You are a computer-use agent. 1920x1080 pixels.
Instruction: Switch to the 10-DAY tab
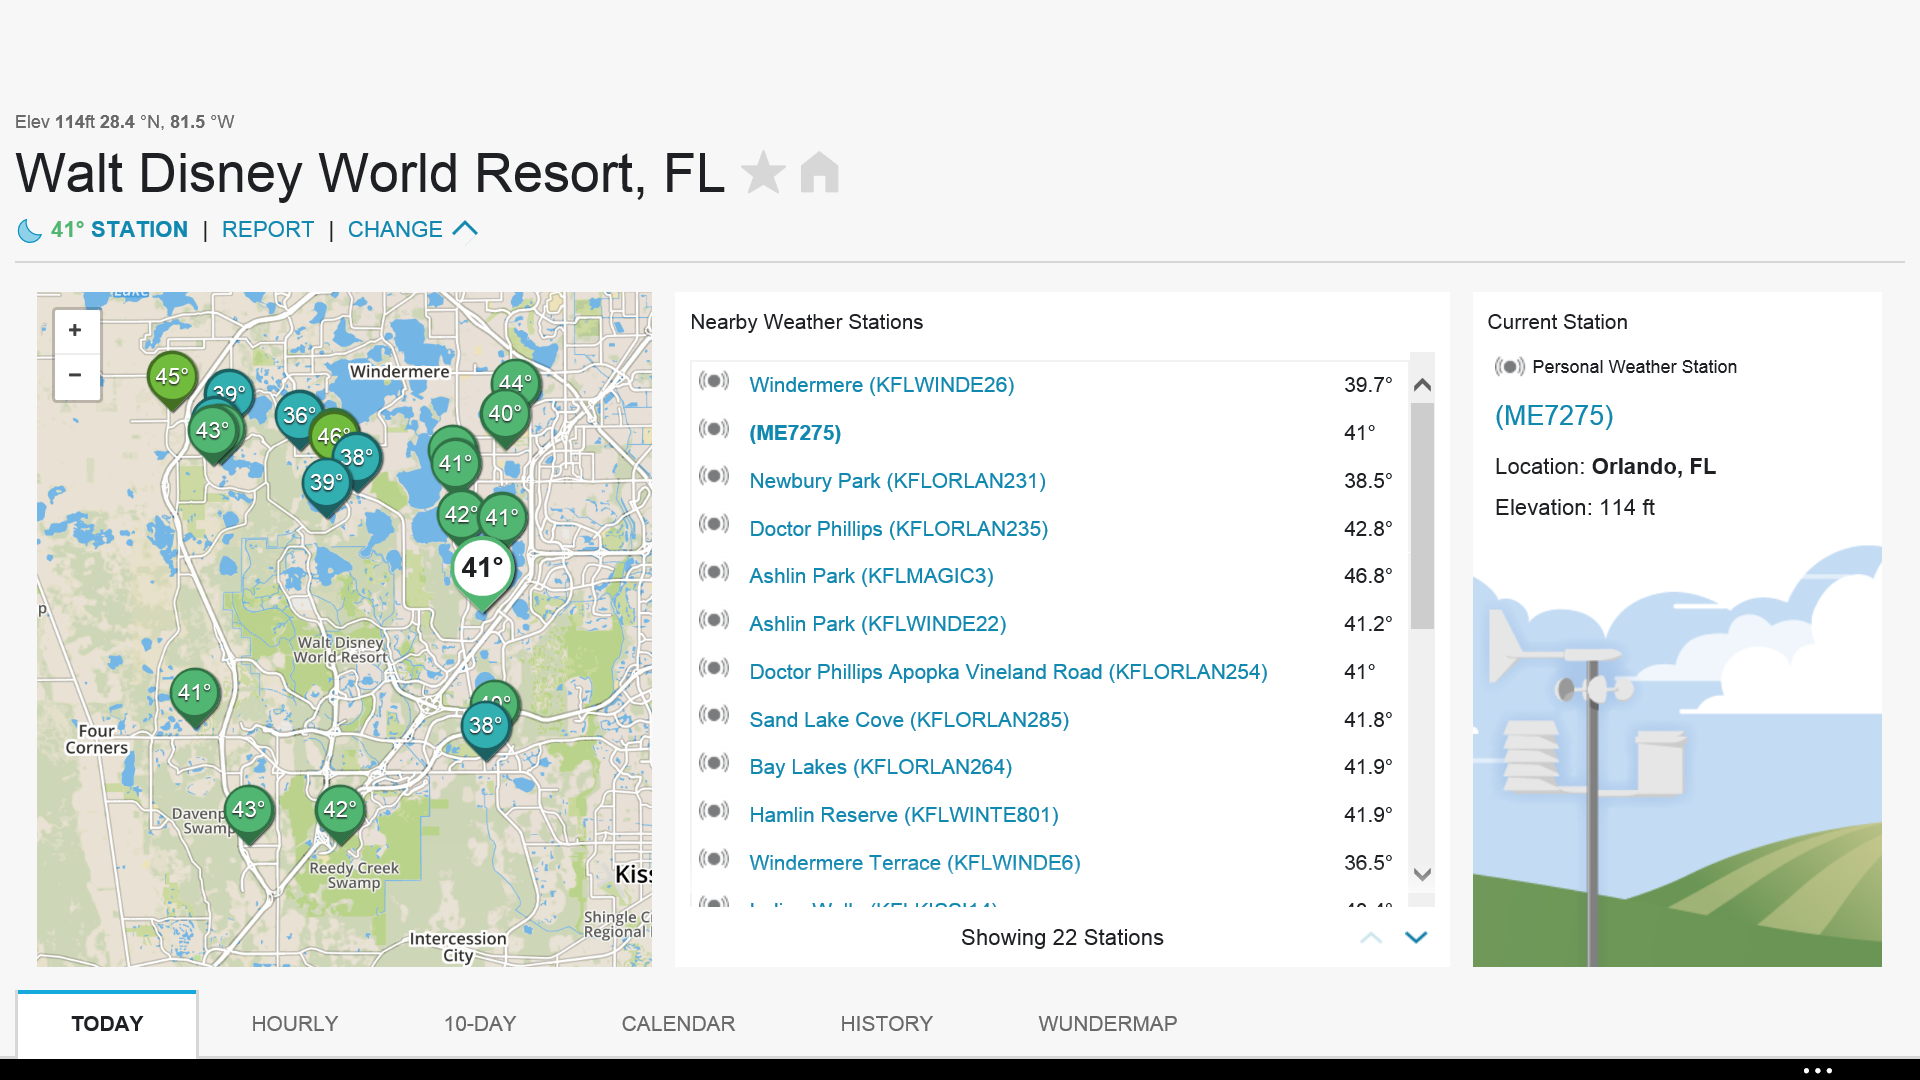click(x=480, y=1023)
